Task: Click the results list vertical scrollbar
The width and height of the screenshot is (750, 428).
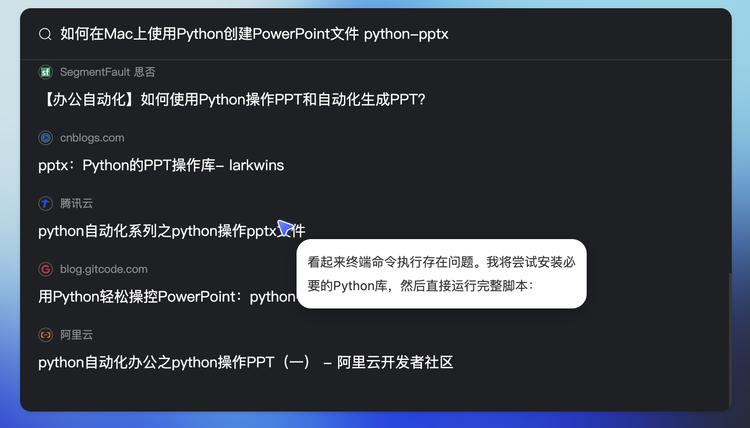Action: tap(729, 339)
